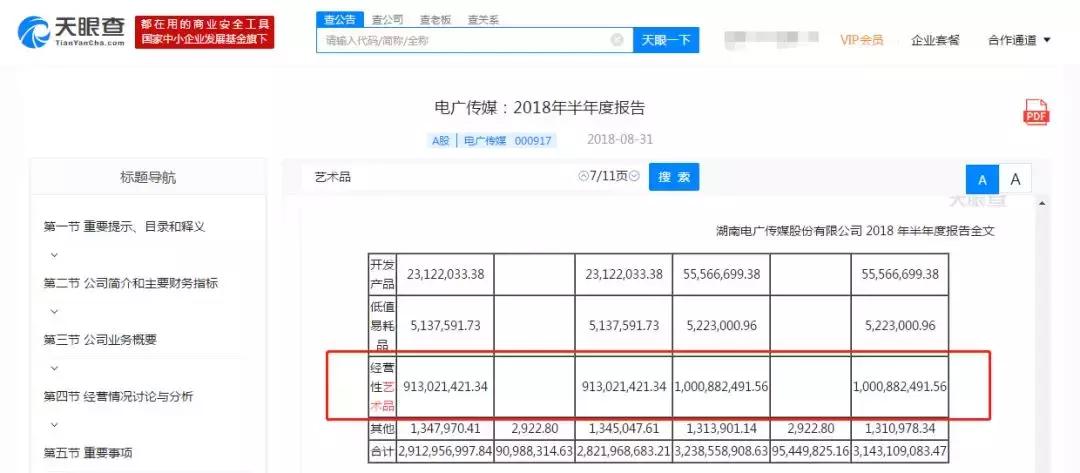Click cell value 1,313,901.14
Viewport: 1080px width, 473px height.
721,428
